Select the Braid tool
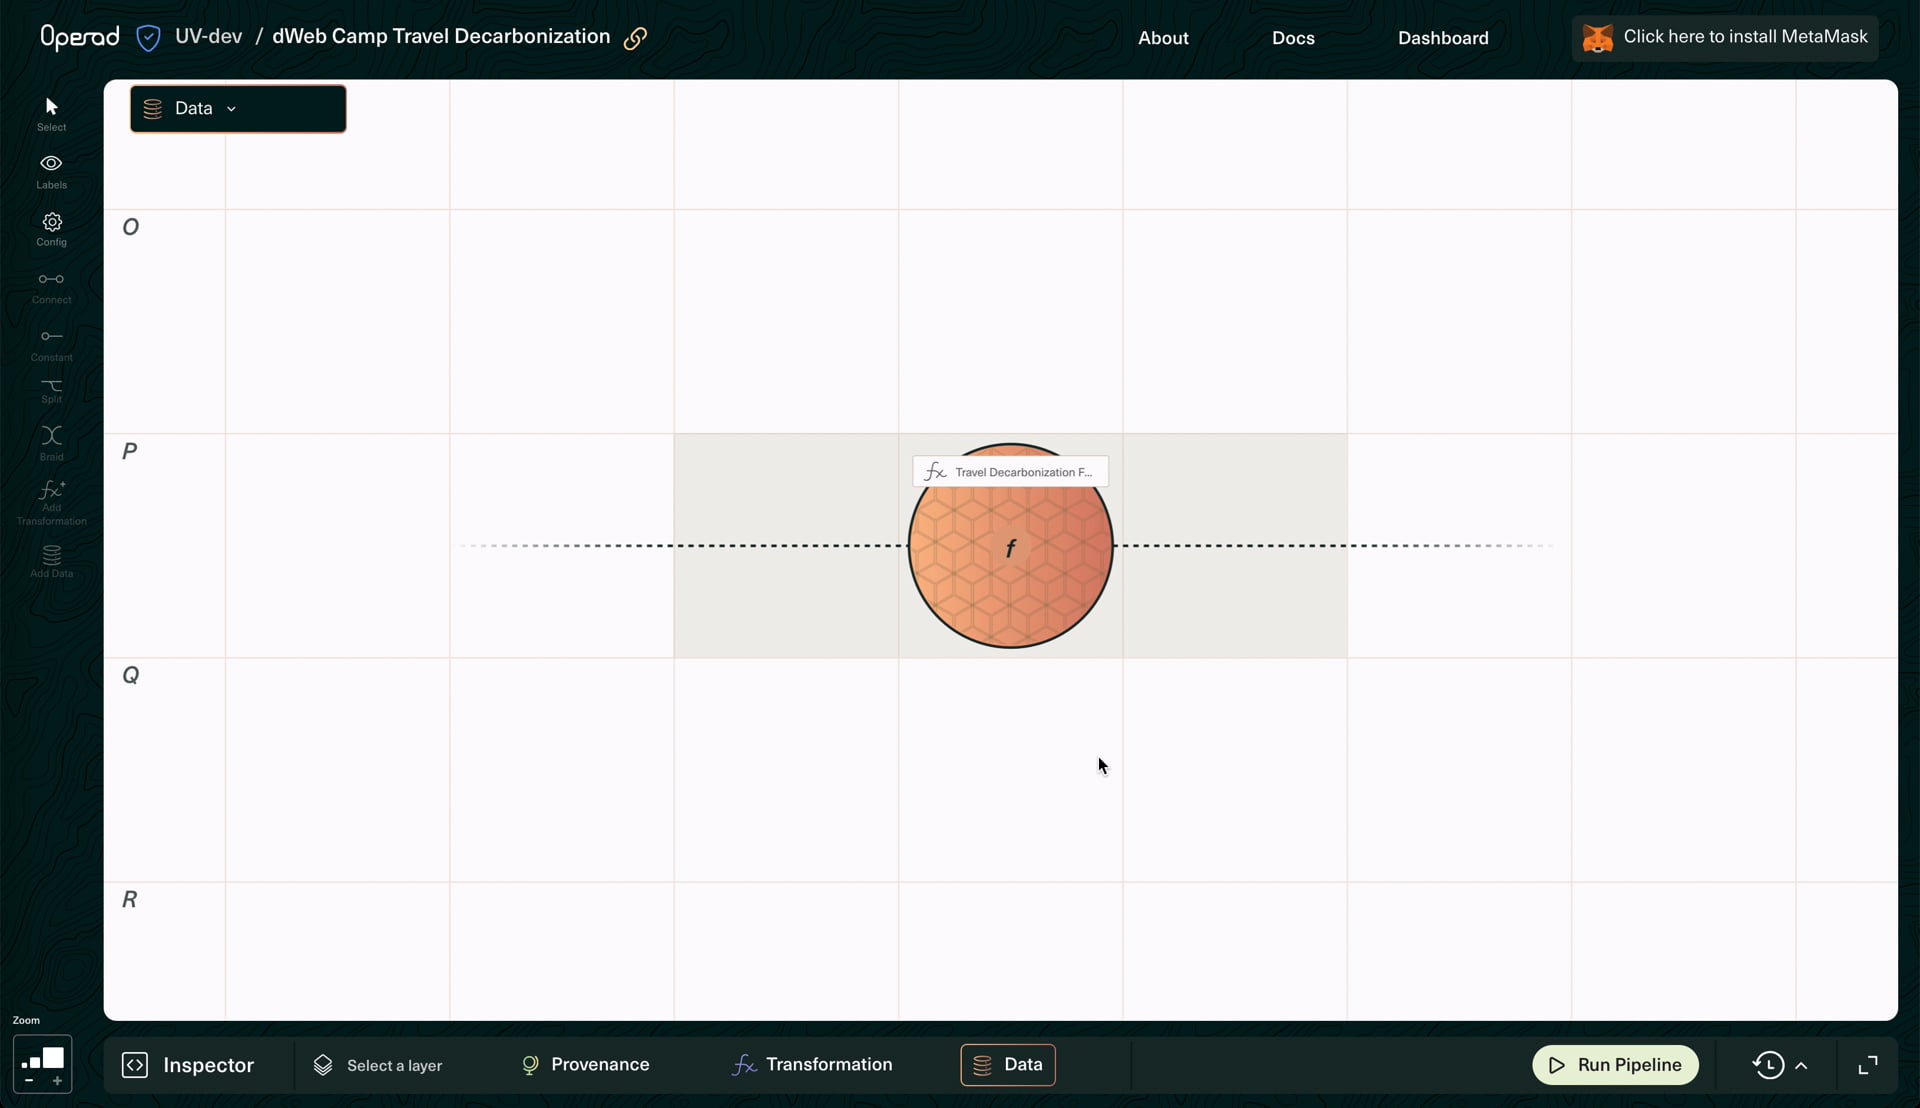Screen dimensions: 1920x1108 click(x=51, y=442)
